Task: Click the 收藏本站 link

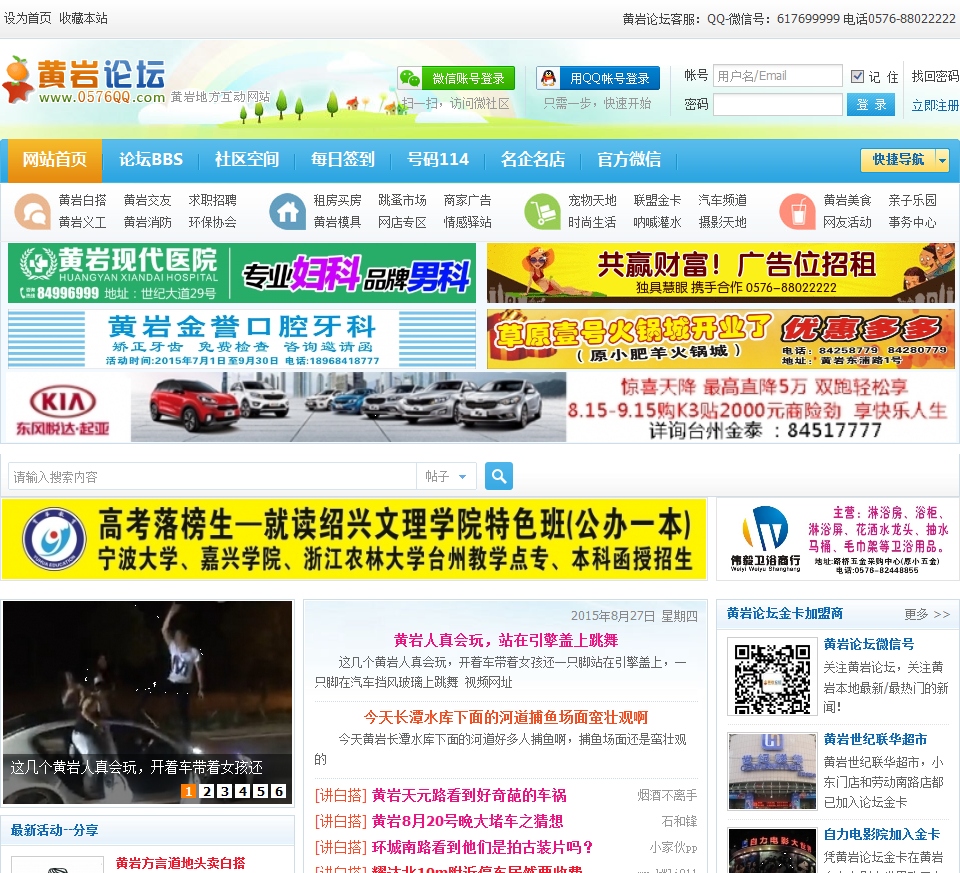Action: click(83, 18)
